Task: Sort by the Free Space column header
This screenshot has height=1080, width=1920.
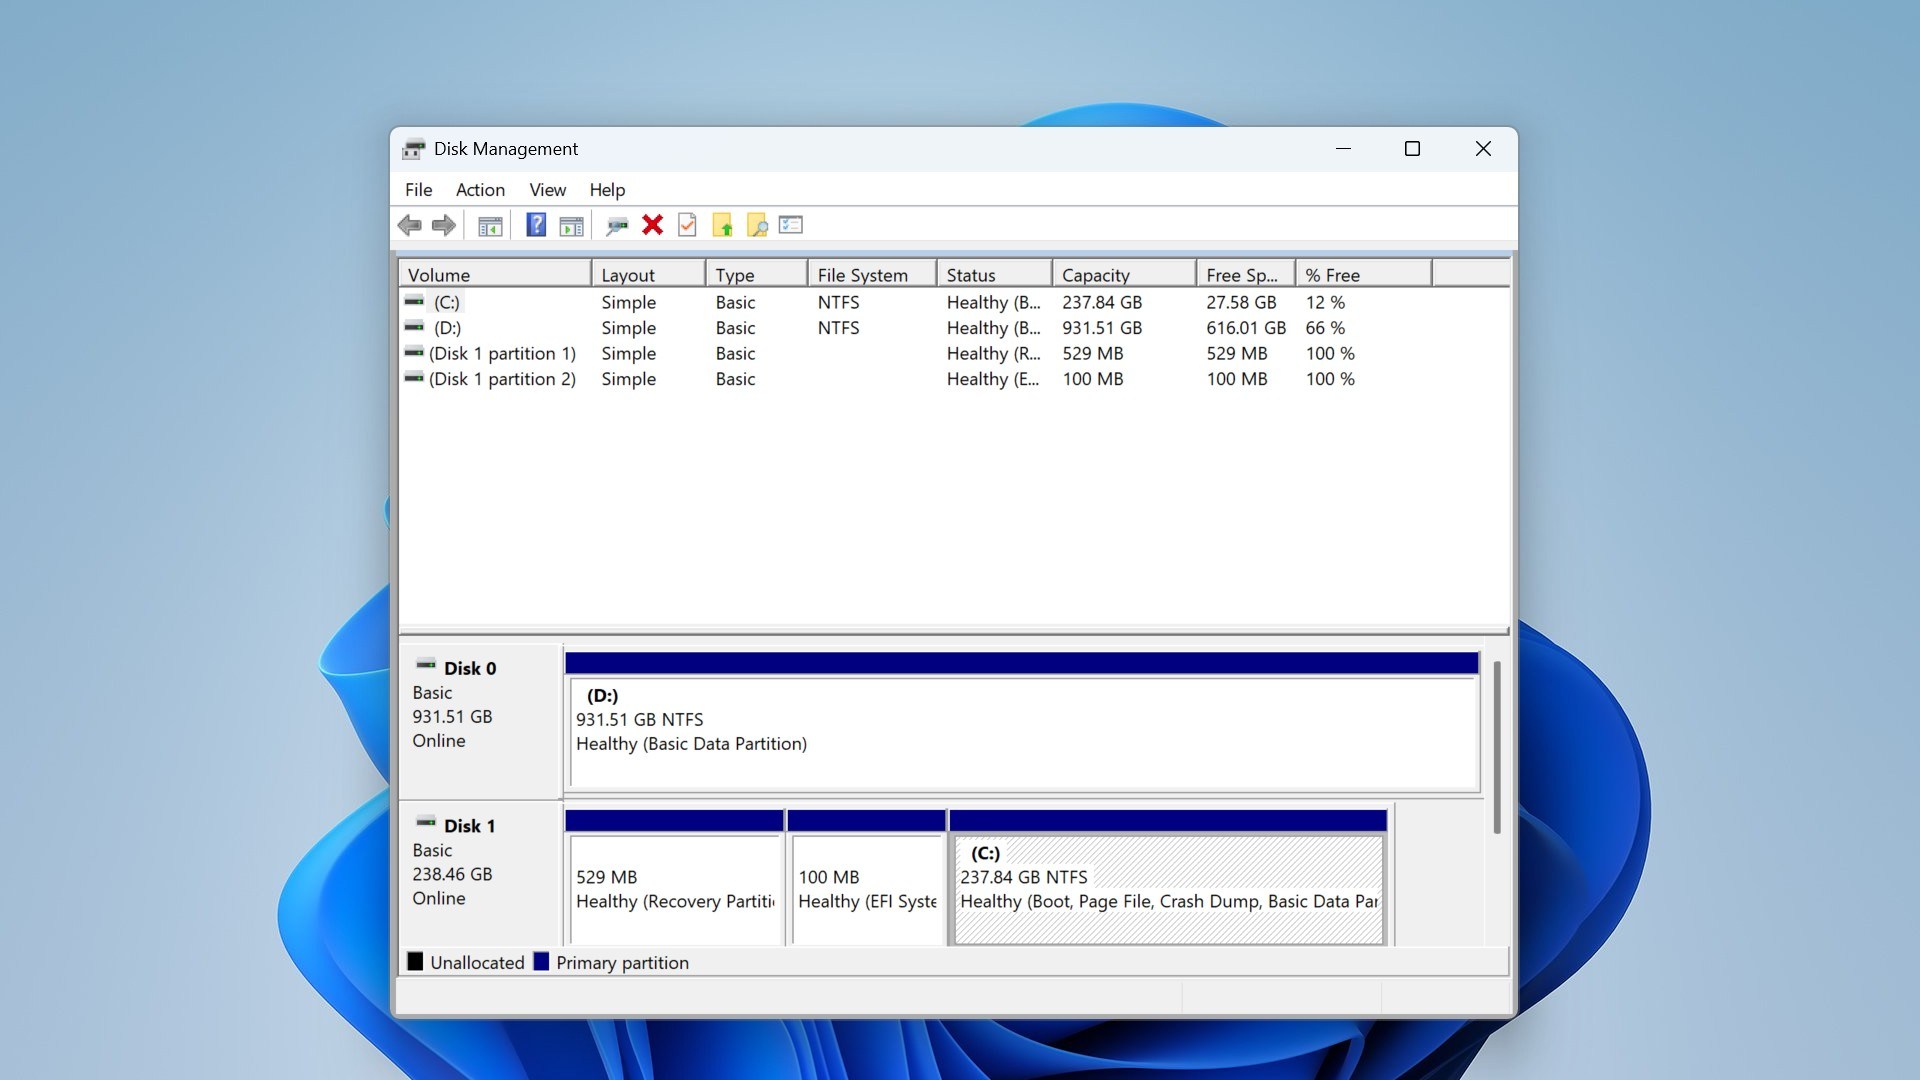Action: coord(1246,274)
